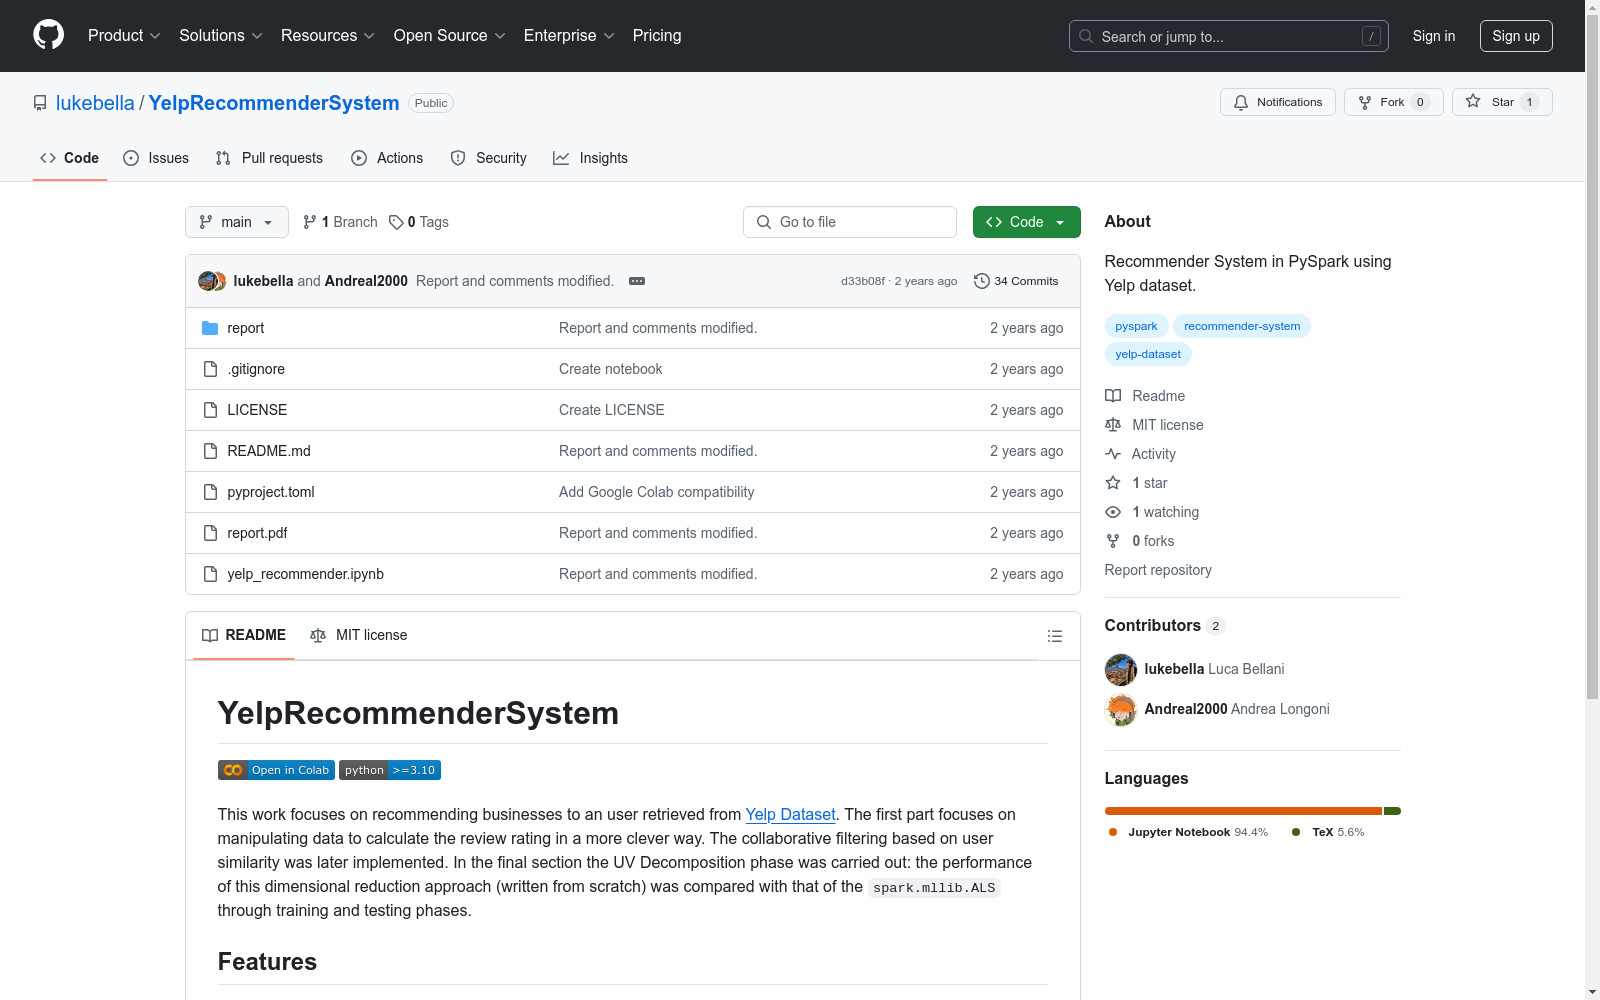1600x1000 pixels.
Task: View the 34 Commits history
Action: tap(1016, 281)
